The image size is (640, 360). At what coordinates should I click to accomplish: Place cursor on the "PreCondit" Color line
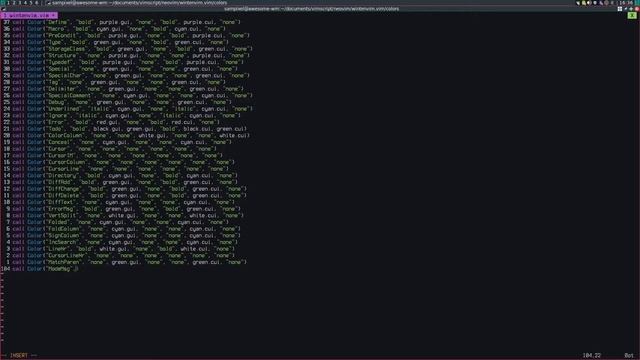[x=131, y=36]
